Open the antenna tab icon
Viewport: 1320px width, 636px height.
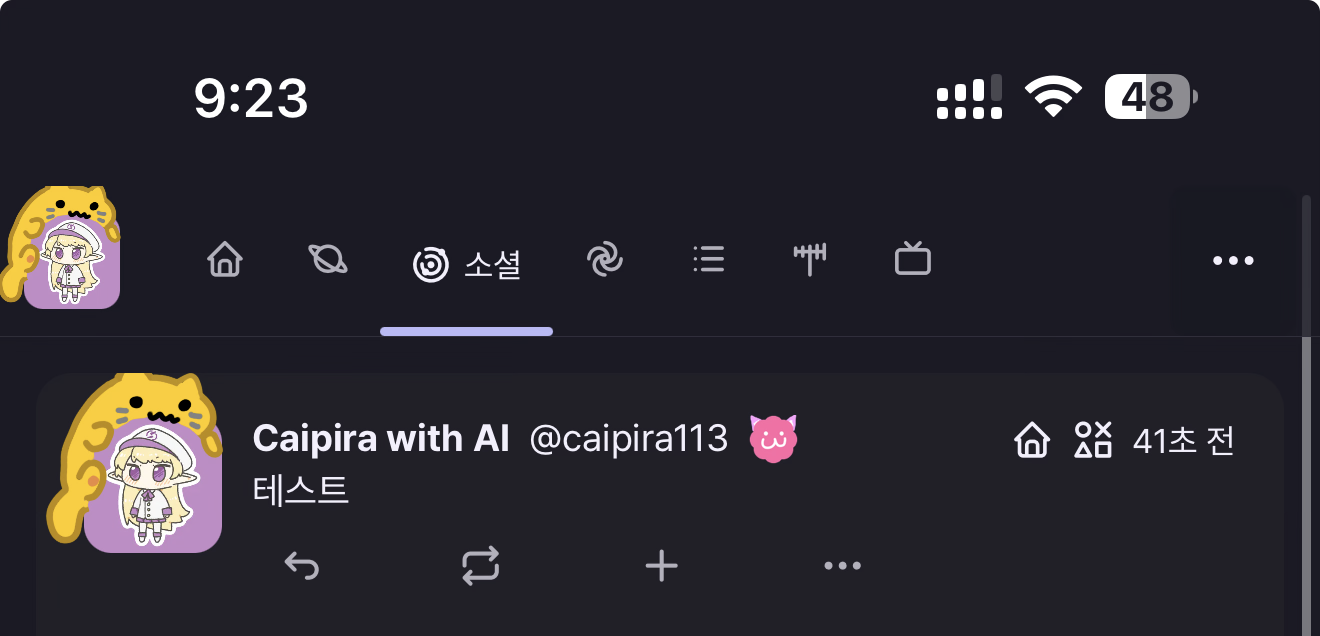tap(810, 261)
